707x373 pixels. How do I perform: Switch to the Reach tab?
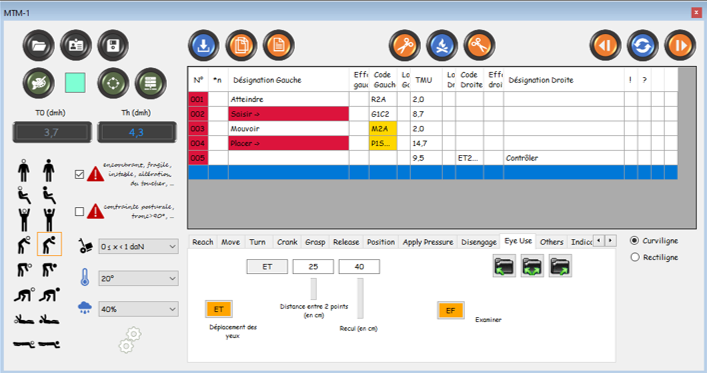point(203,242)
